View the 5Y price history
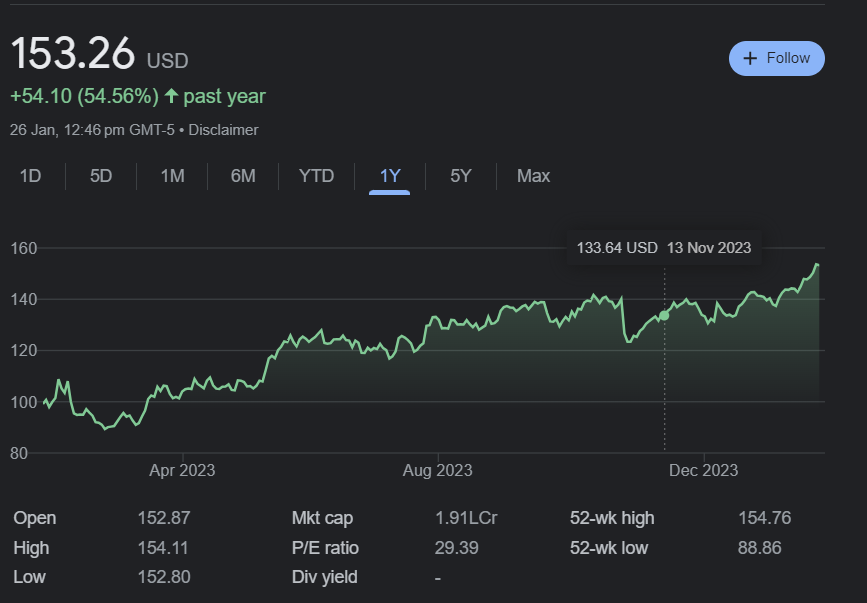The image size is (867, 603). pyautogui.click(x=460, y=176)
